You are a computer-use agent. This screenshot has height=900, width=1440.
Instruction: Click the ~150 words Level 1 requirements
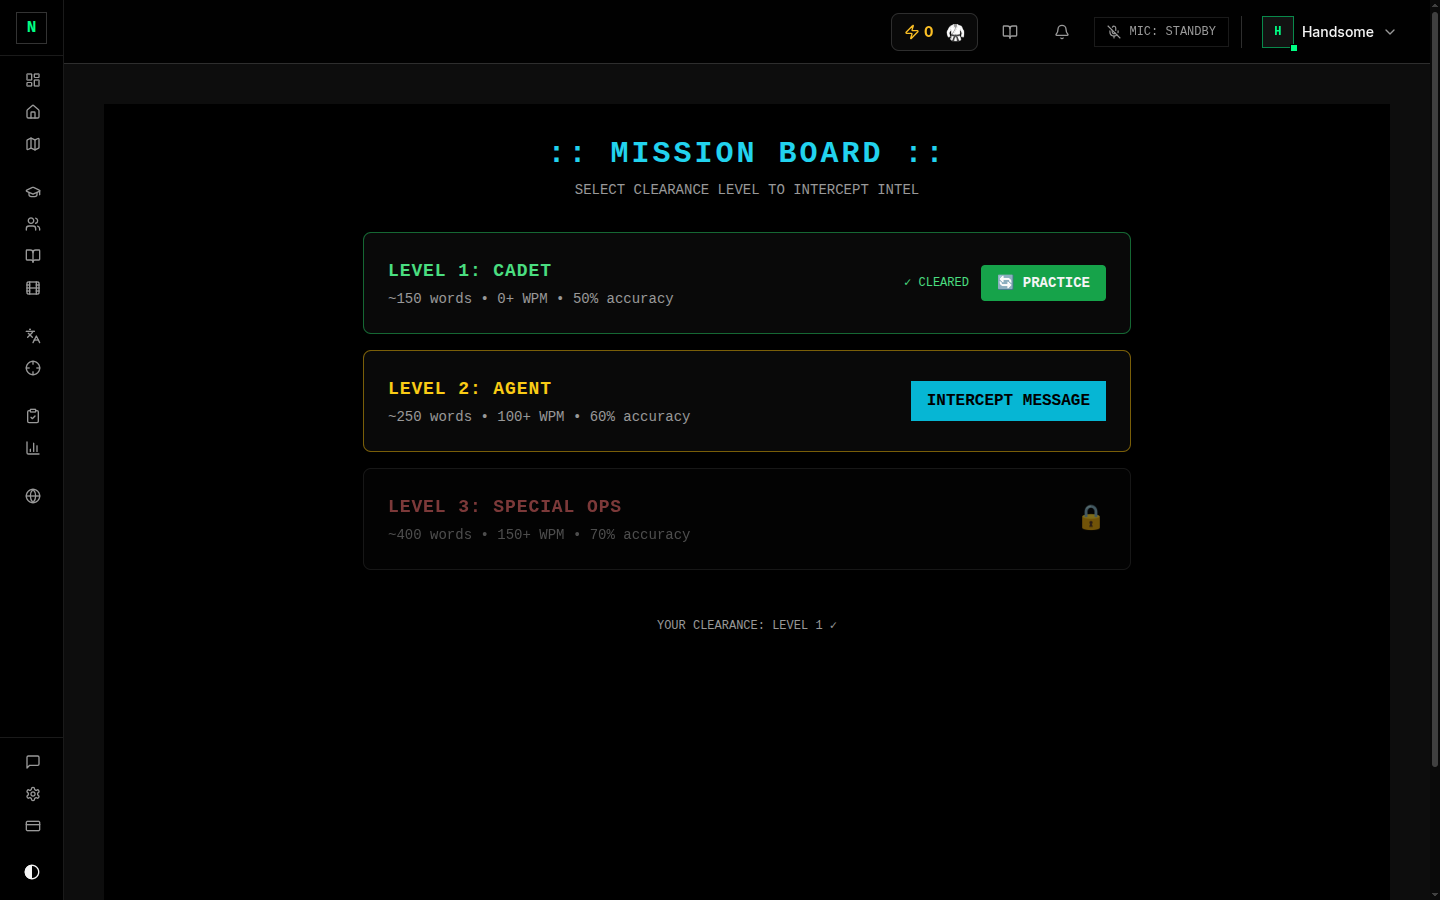coord(531,299)
